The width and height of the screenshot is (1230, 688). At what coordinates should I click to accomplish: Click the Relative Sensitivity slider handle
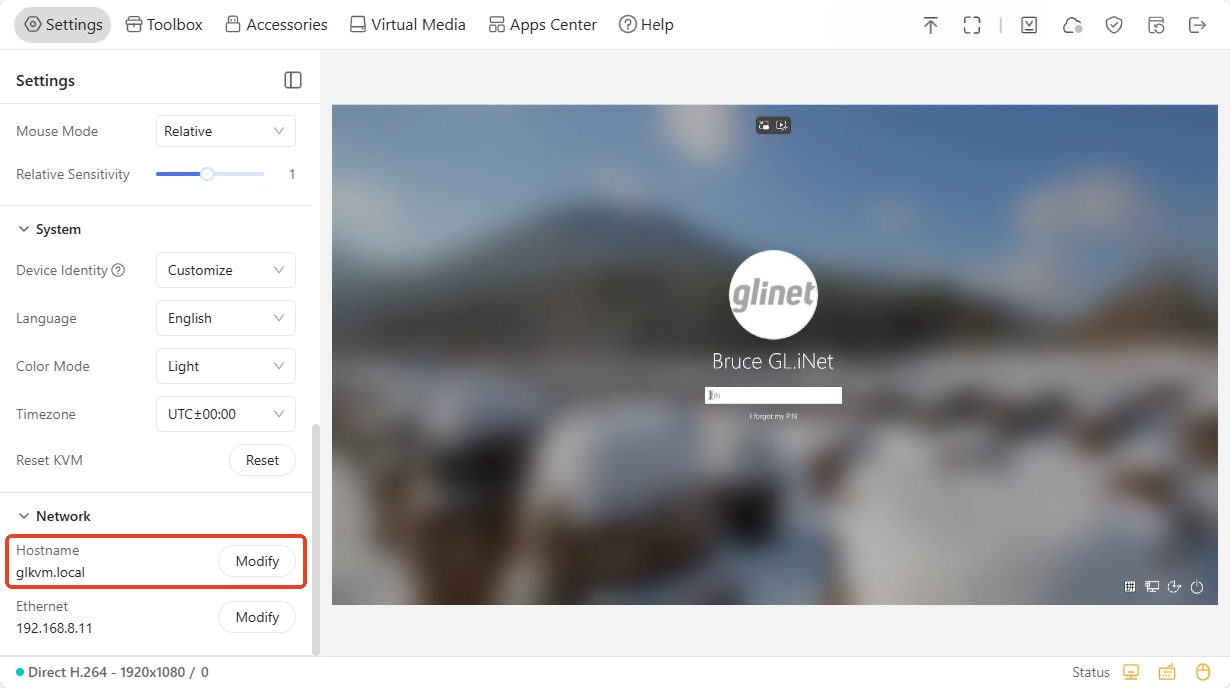coord(207,174)
